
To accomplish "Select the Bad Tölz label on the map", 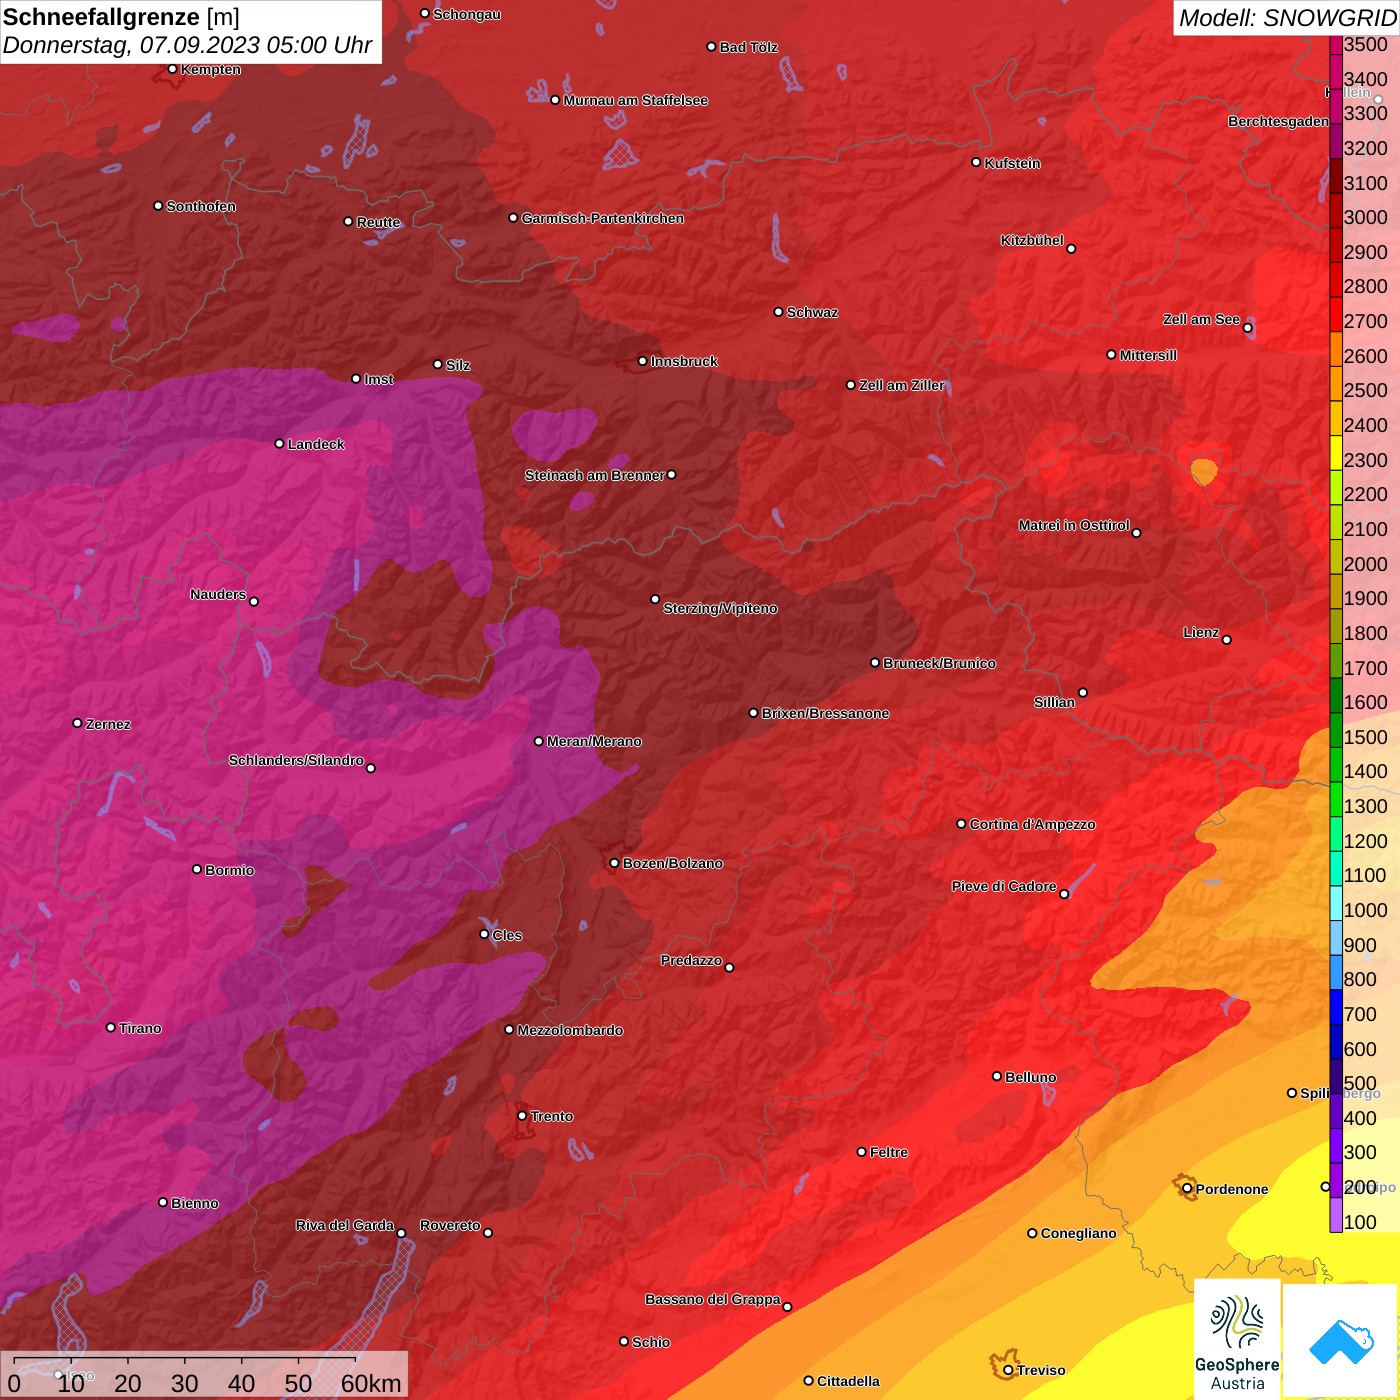I will coord(748,47).
